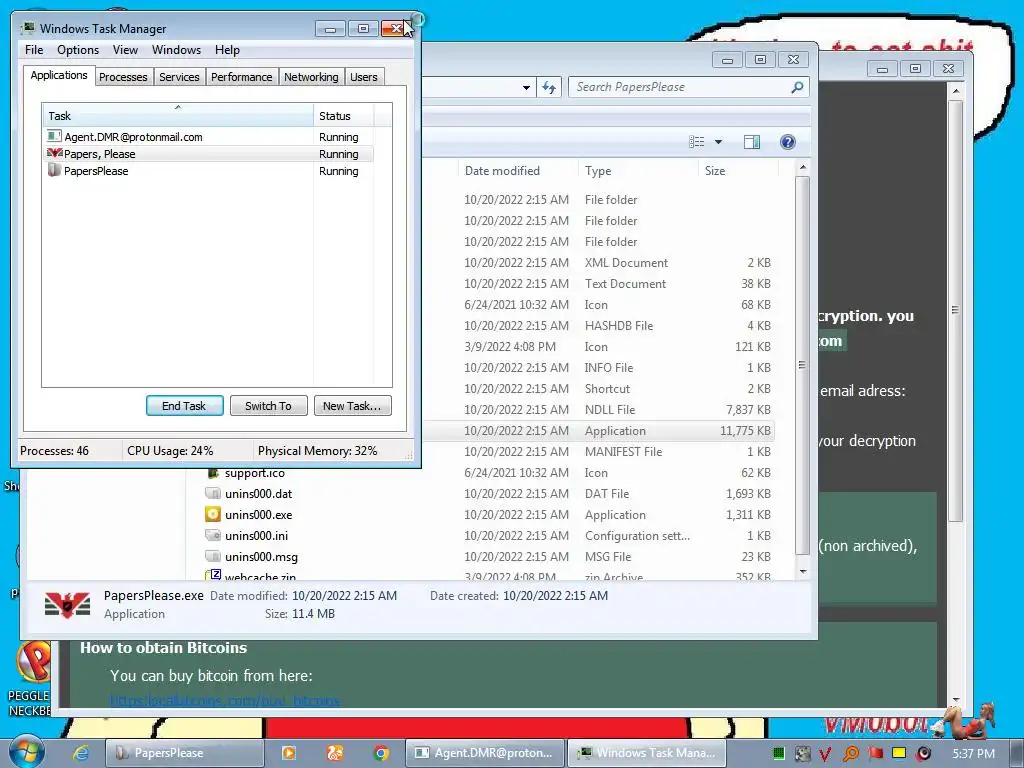1024x768 pixels.
Task: Select the Agent.DMR@protonmail.com task
Action: point(208,136)
